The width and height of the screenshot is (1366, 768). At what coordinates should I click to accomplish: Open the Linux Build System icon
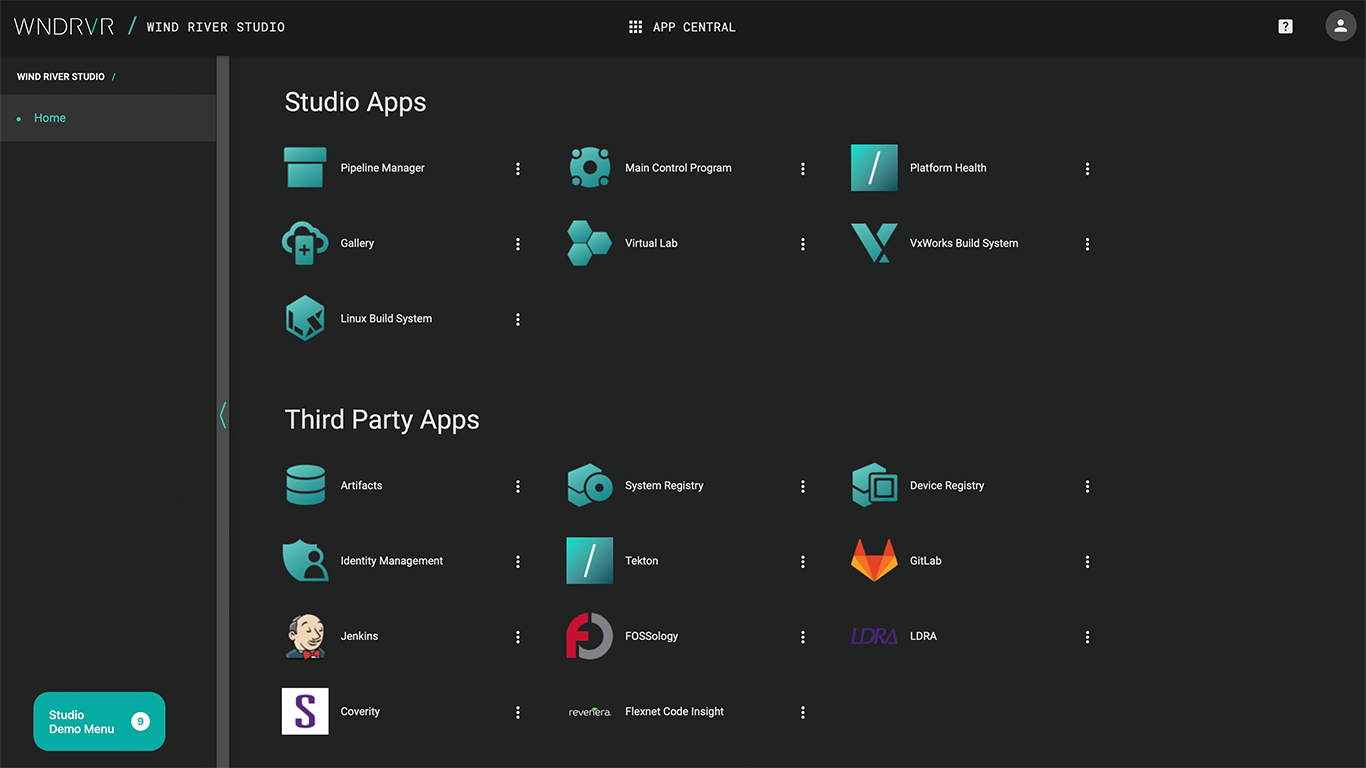point(305,318)
